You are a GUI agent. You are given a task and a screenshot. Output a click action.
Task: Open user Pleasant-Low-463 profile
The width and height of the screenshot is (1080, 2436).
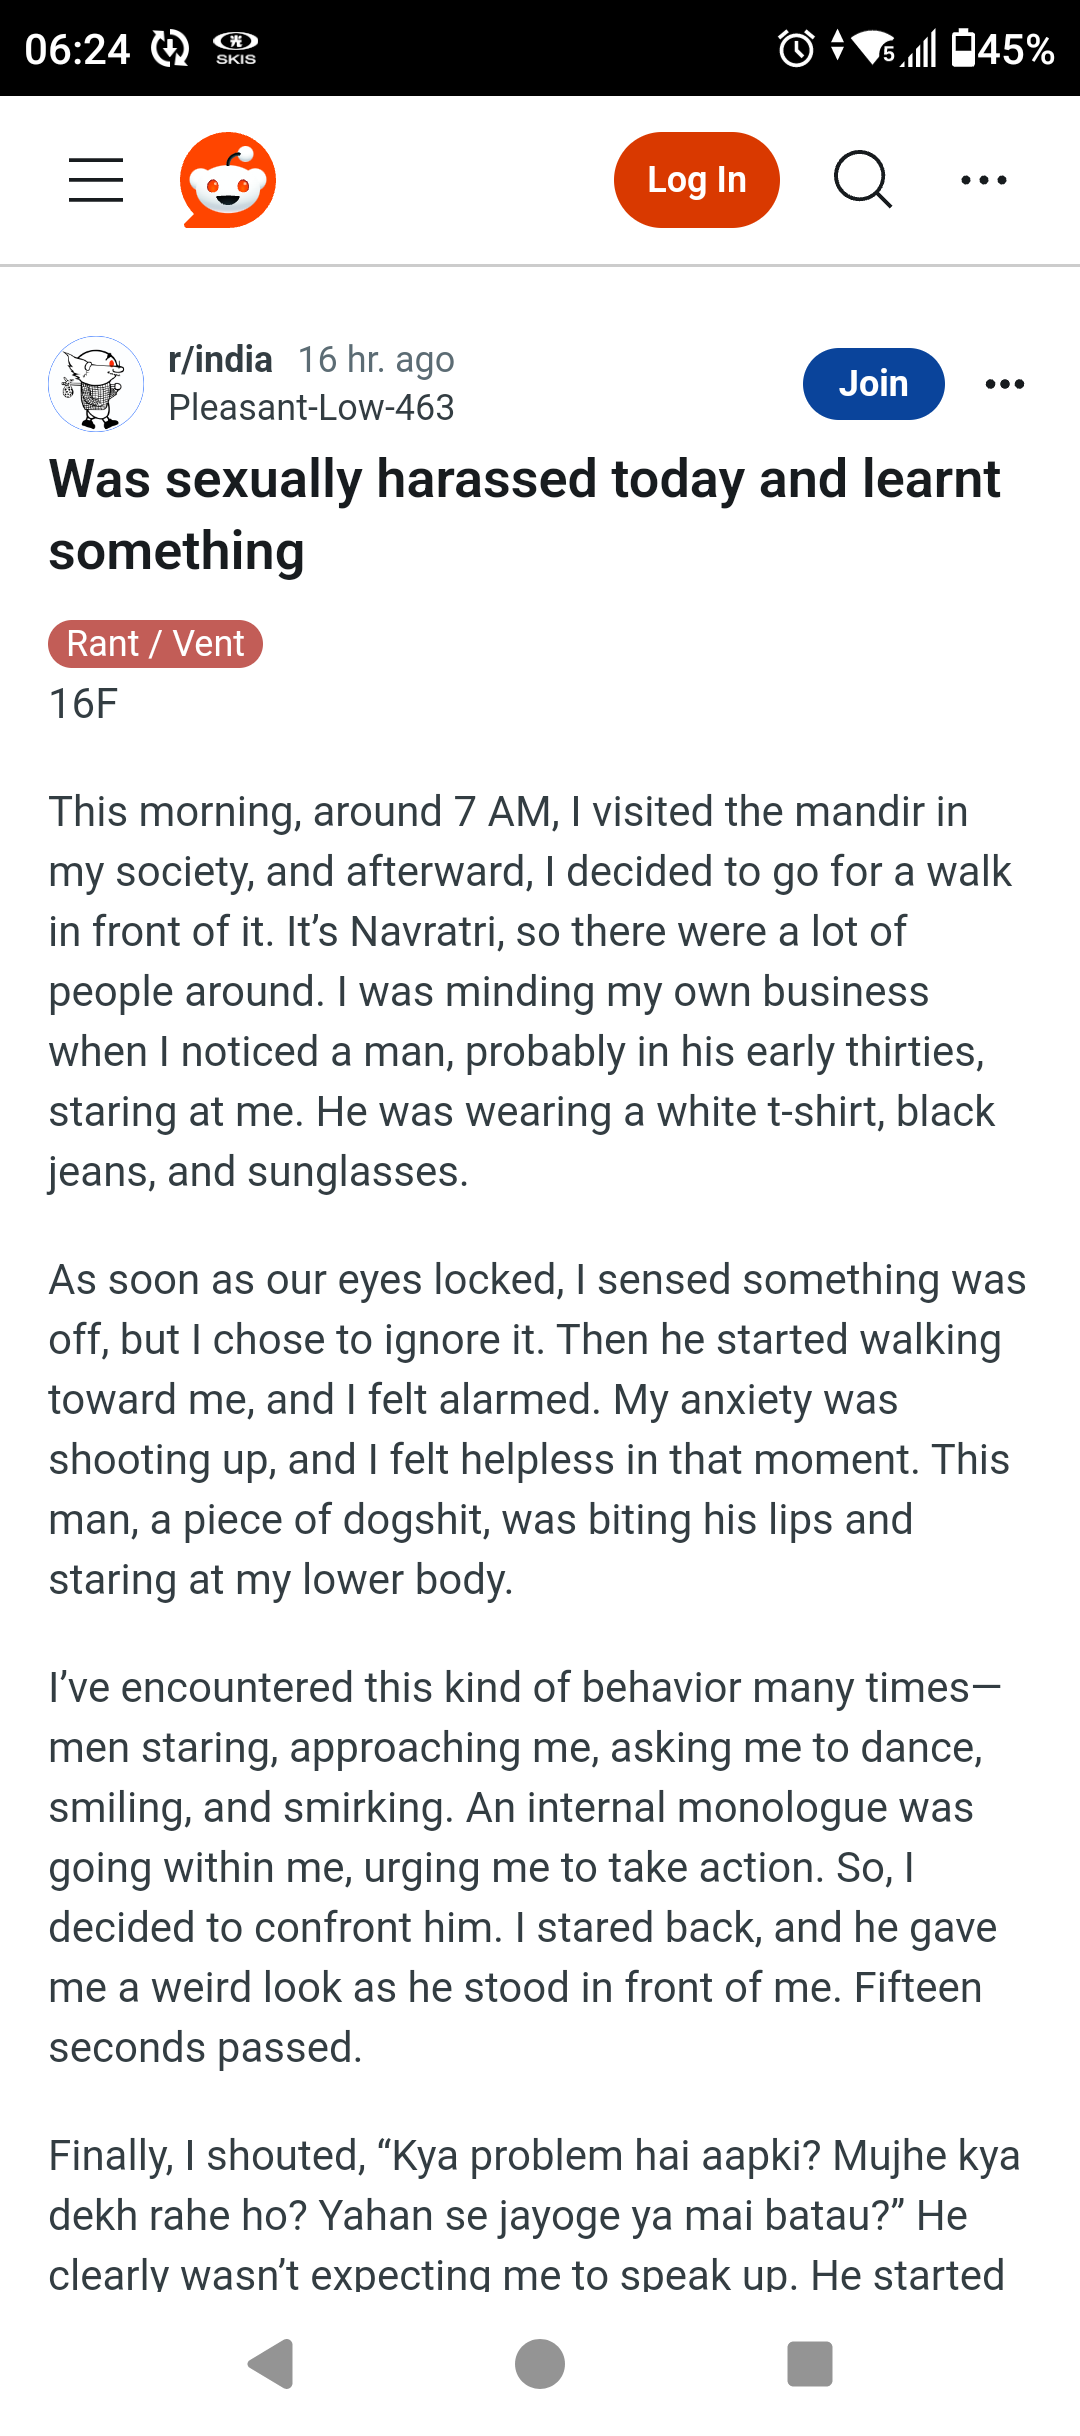312,408
